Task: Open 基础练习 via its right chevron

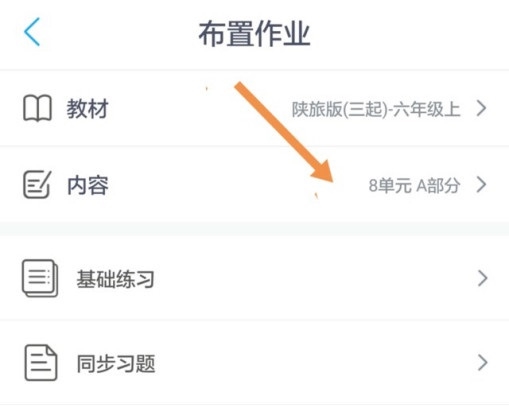Action: (x=482, y=278)
